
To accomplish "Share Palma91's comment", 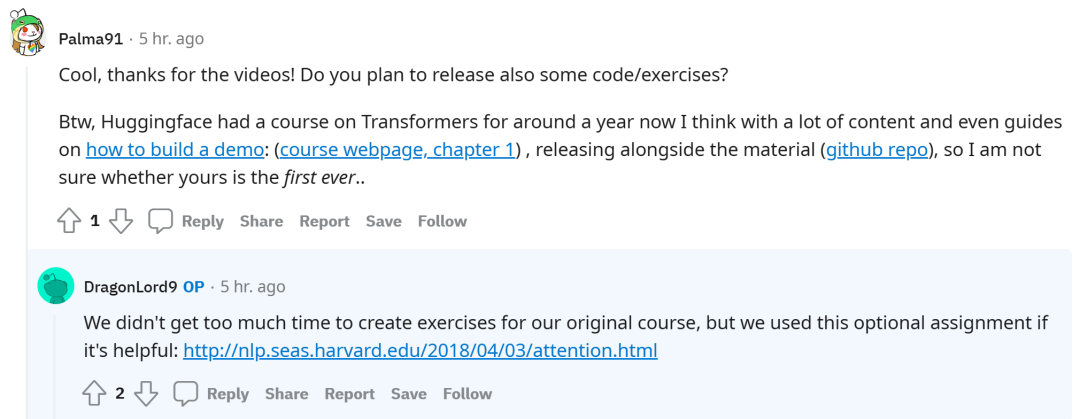I will coord(261,221).
